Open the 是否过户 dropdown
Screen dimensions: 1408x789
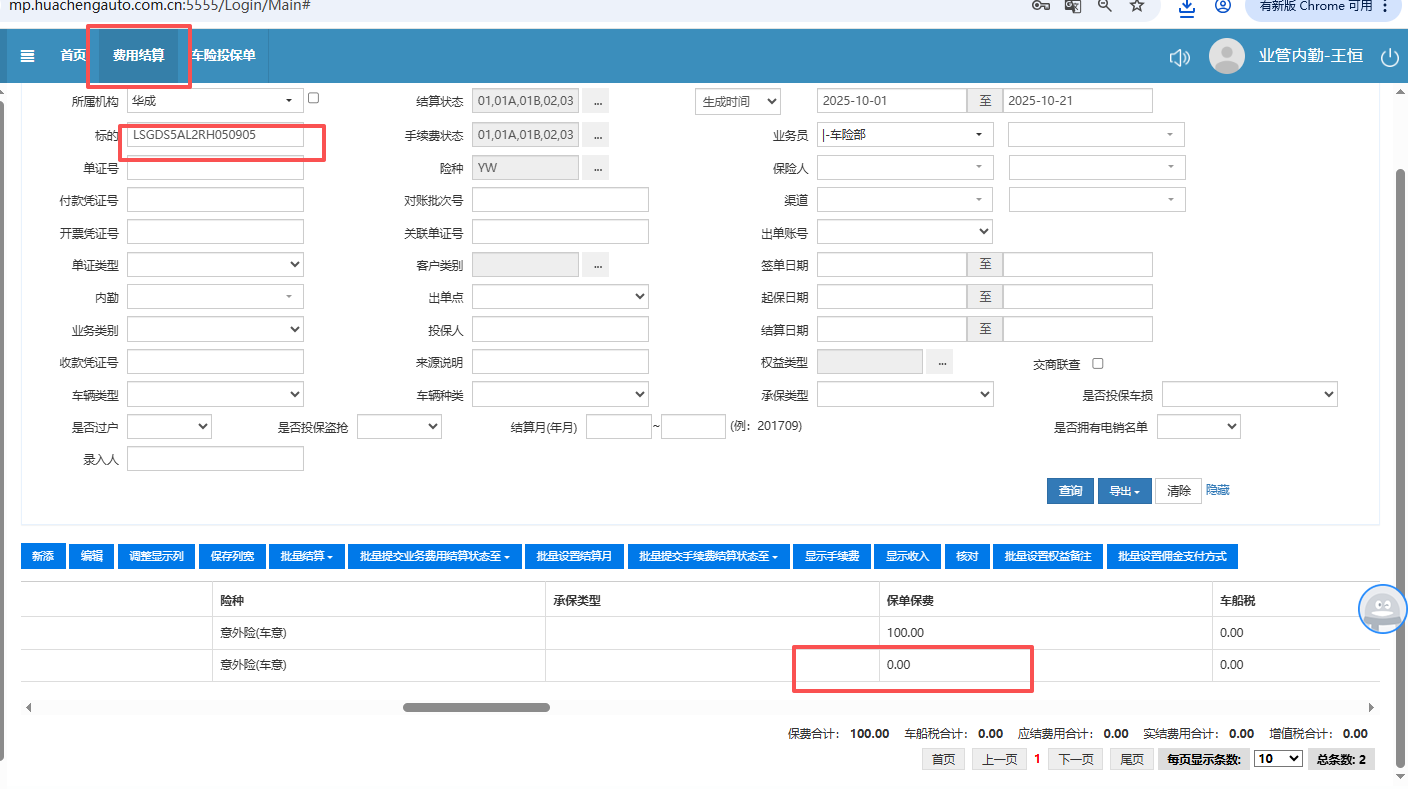[169, 427]
